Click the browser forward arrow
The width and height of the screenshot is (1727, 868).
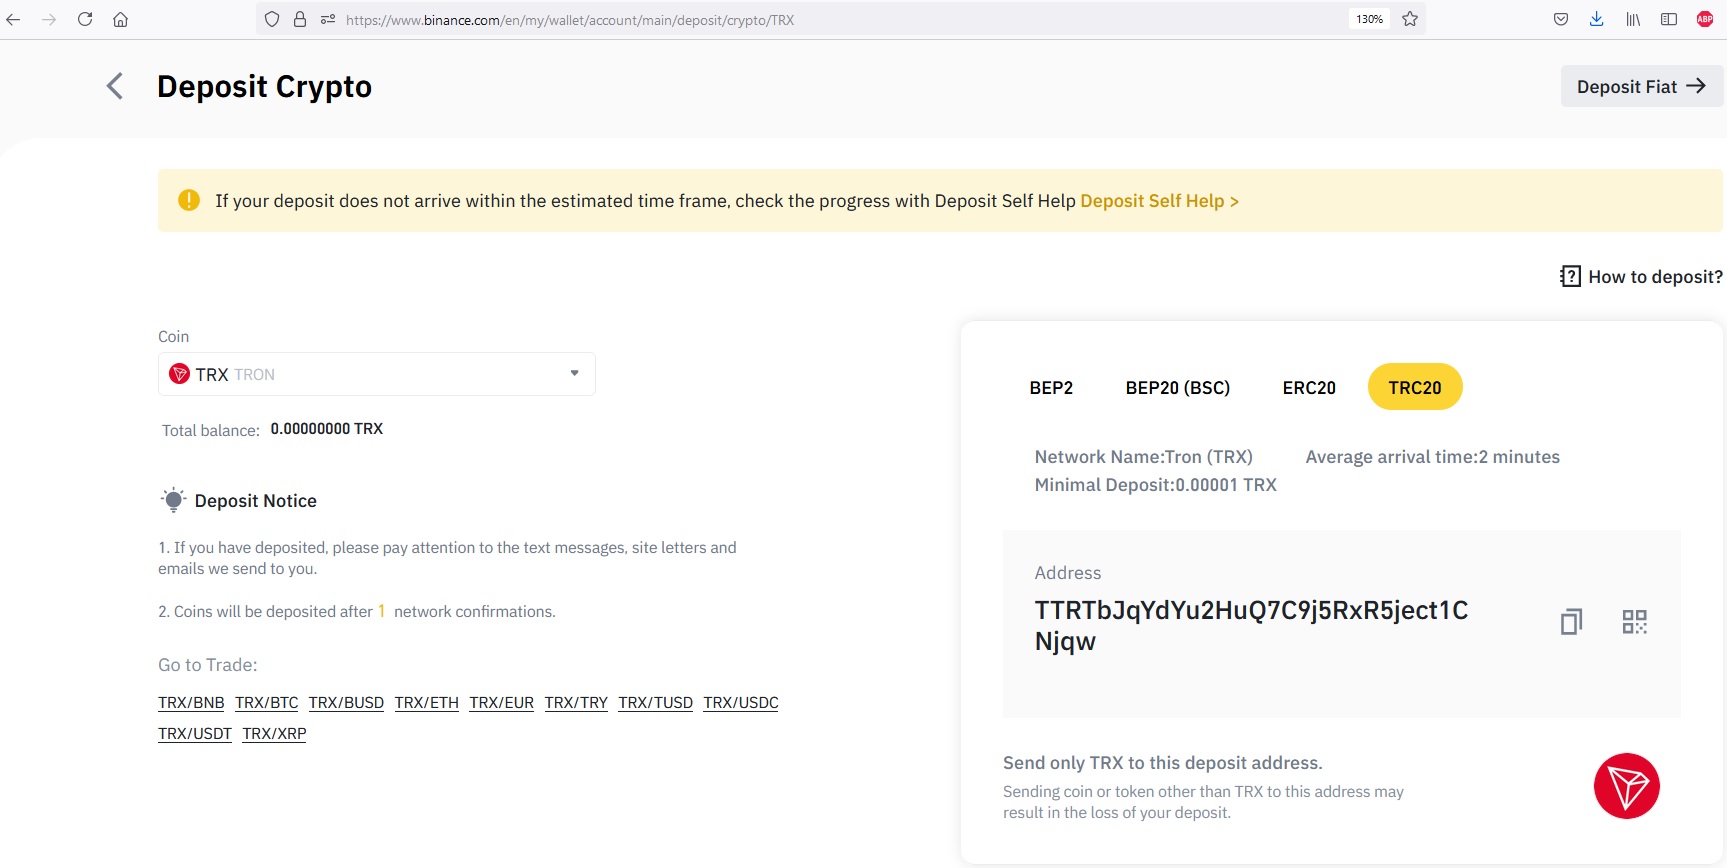pos(49,19)
